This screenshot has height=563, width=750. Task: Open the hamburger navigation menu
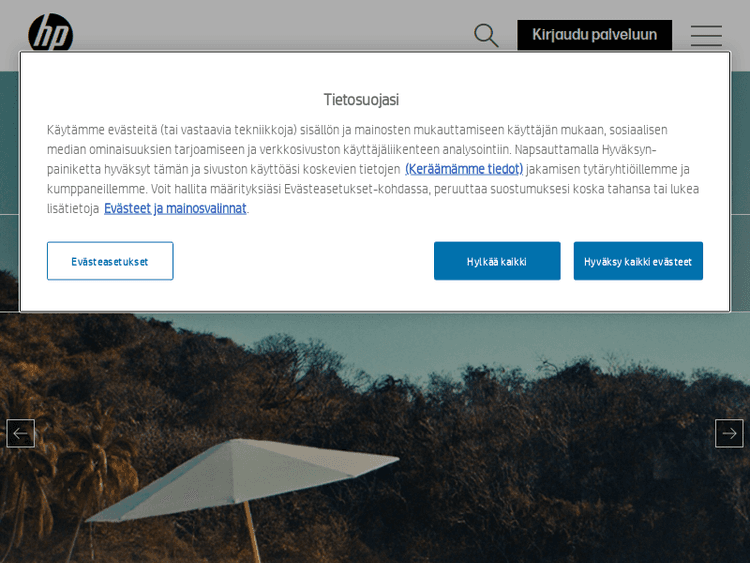(706, 36)
